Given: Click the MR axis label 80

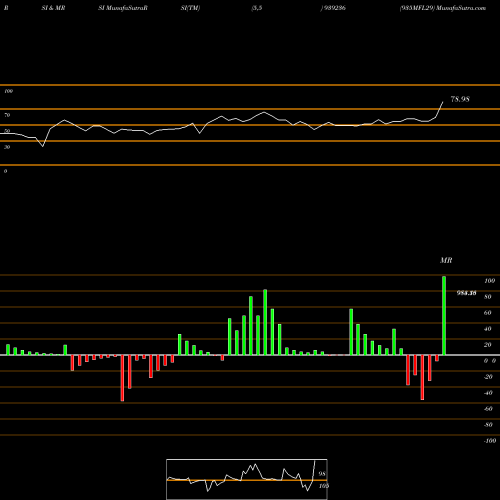Looking at the screenshot, I should coord(488,297).
